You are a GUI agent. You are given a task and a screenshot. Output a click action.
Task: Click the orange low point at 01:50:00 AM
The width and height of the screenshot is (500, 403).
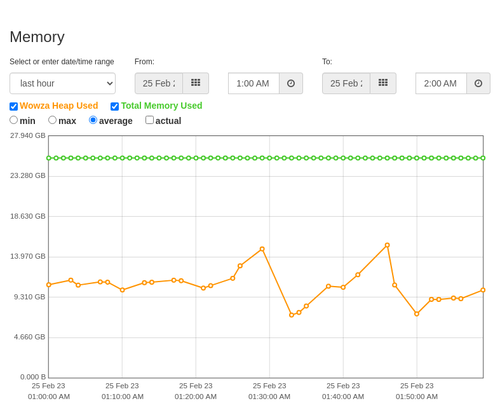point(417,314)
